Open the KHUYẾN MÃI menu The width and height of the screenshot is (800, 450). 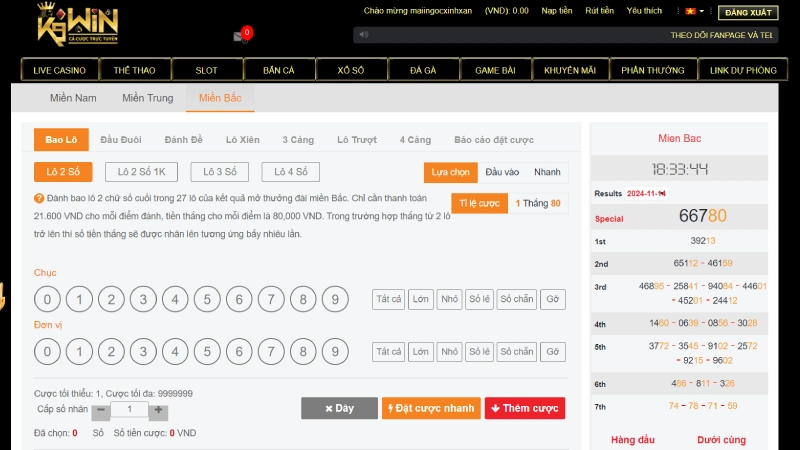570,70
